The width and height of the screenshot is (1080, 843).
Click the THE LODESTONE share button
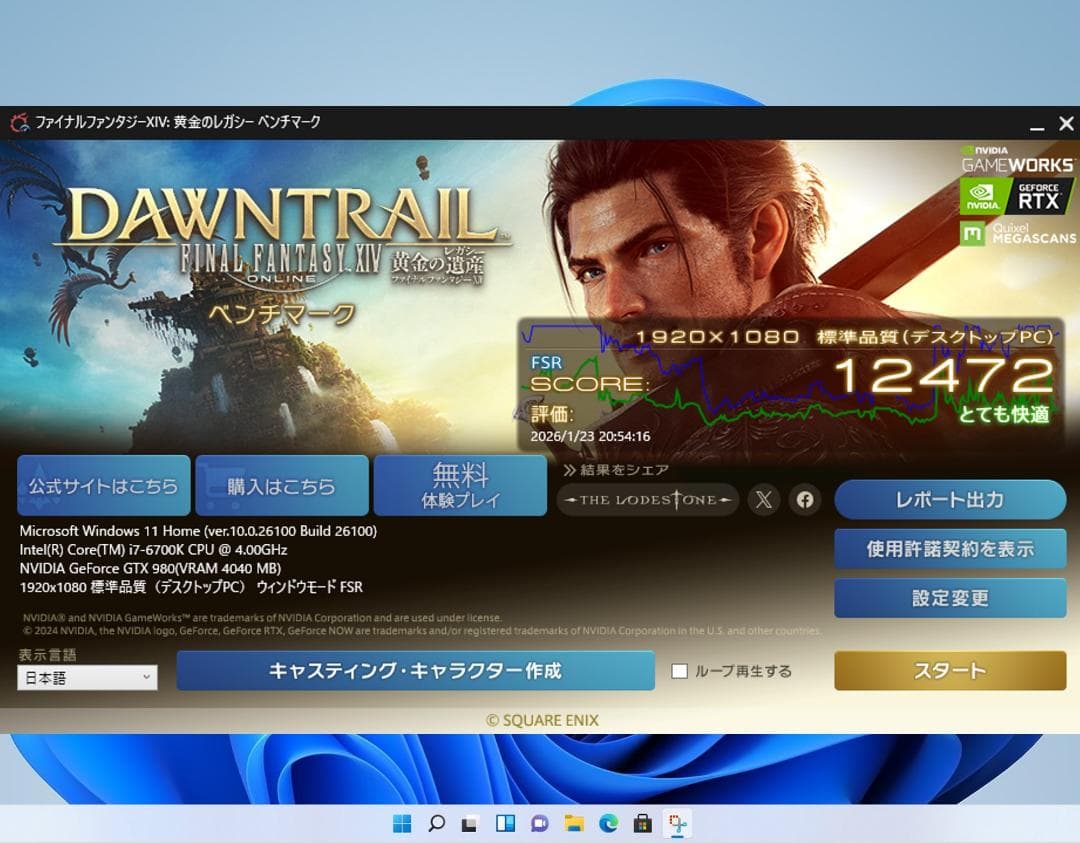click(x=648, y=499)
